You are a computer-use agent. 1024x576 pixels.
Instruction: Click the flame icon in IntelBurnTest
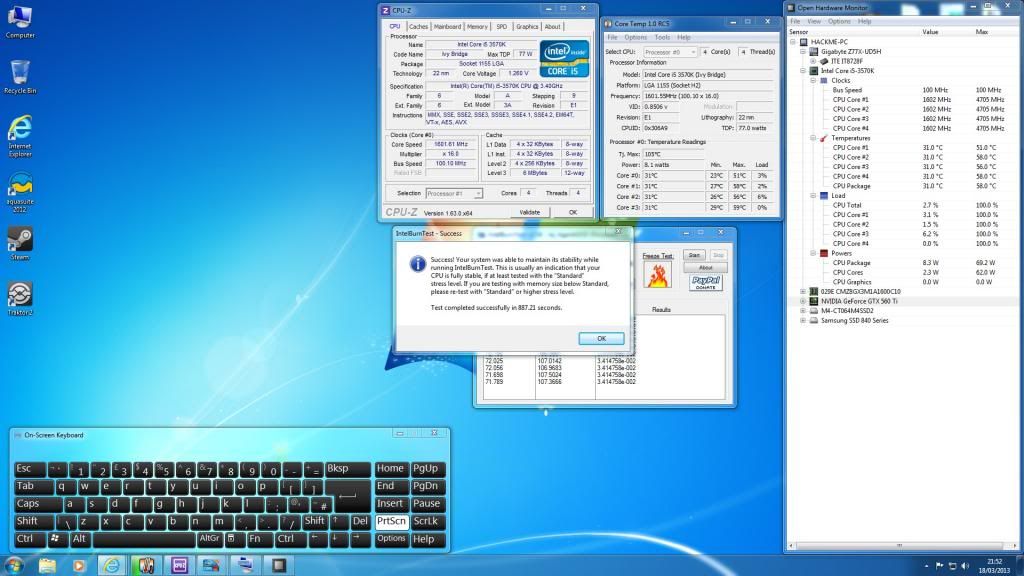658,275
